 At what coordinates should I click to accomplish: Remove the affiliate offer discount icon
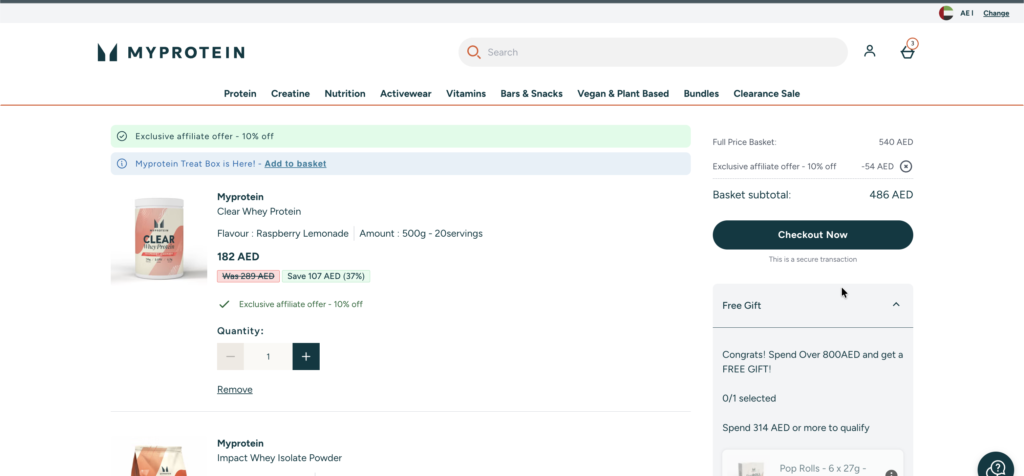(906, 167)
